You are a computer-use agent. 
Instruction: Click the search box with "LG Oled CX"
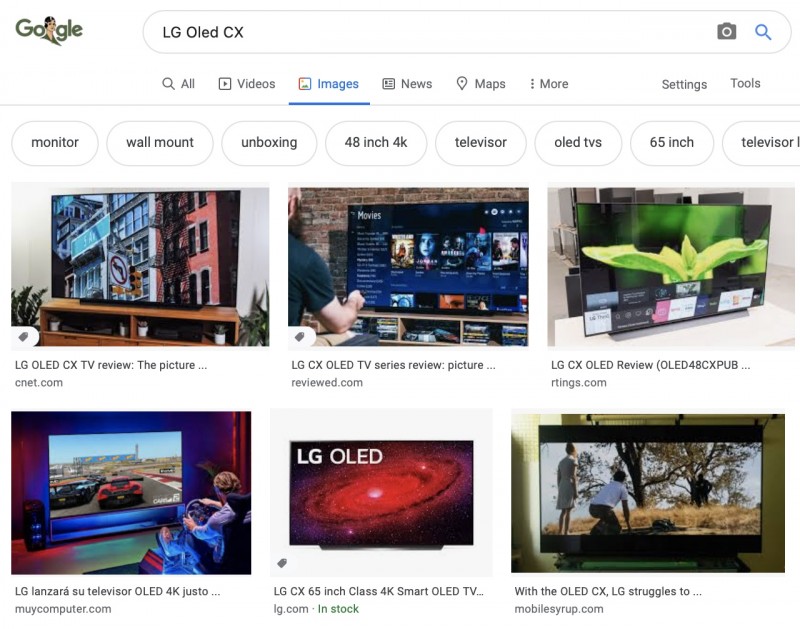tap(430, 32)
